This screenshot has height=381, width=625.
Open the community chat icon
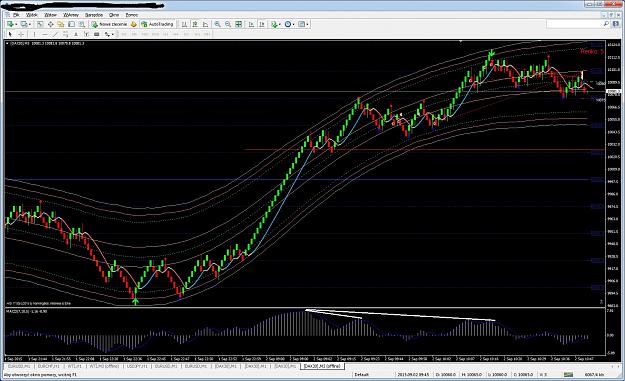pyautogui.click(x=616, y=24)
